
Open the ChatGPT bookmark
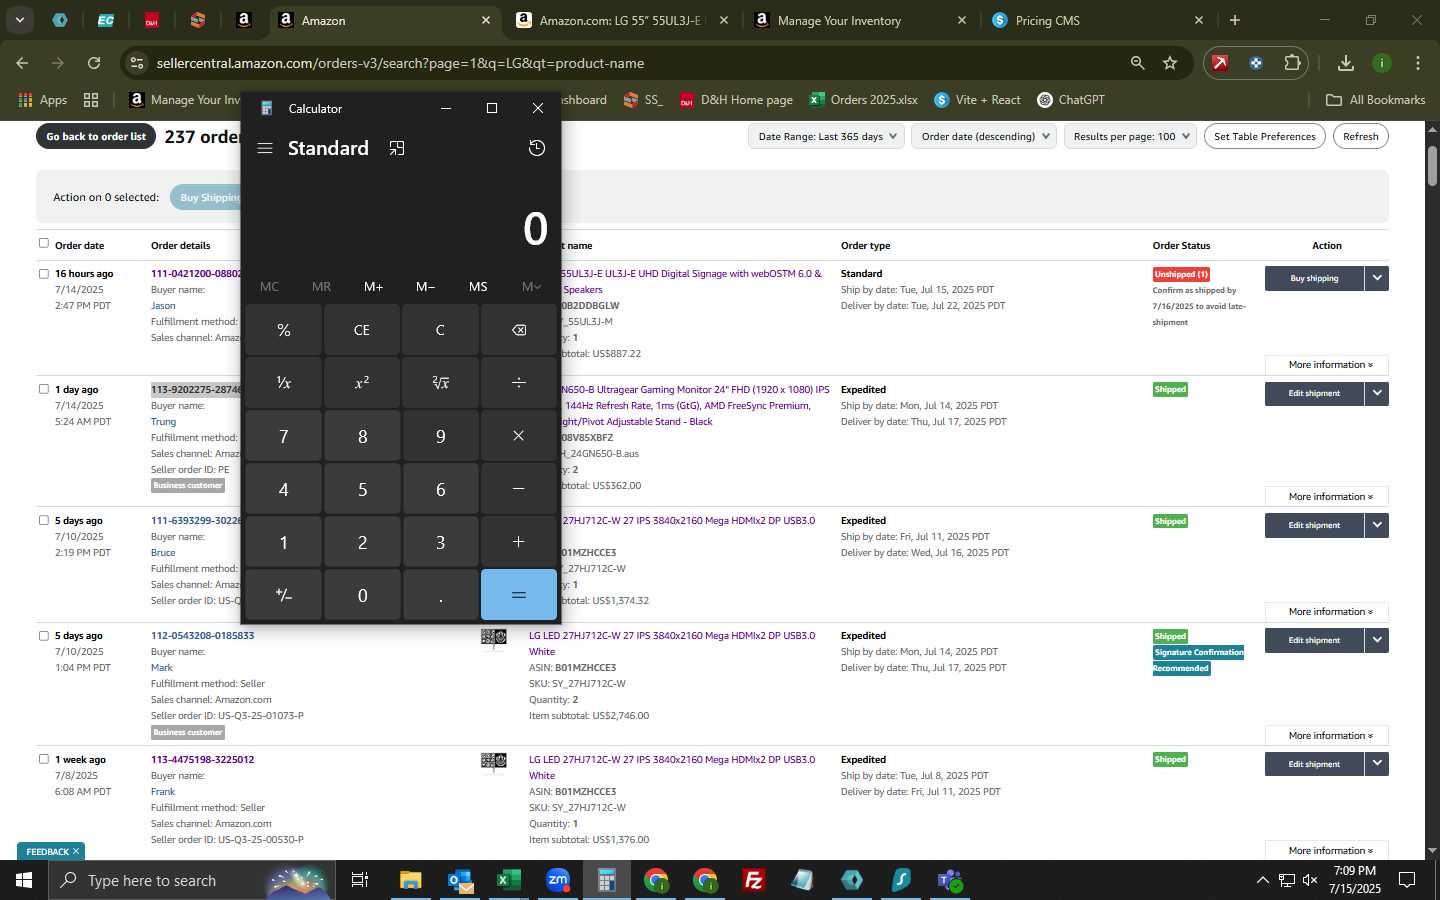(1071, 100)
